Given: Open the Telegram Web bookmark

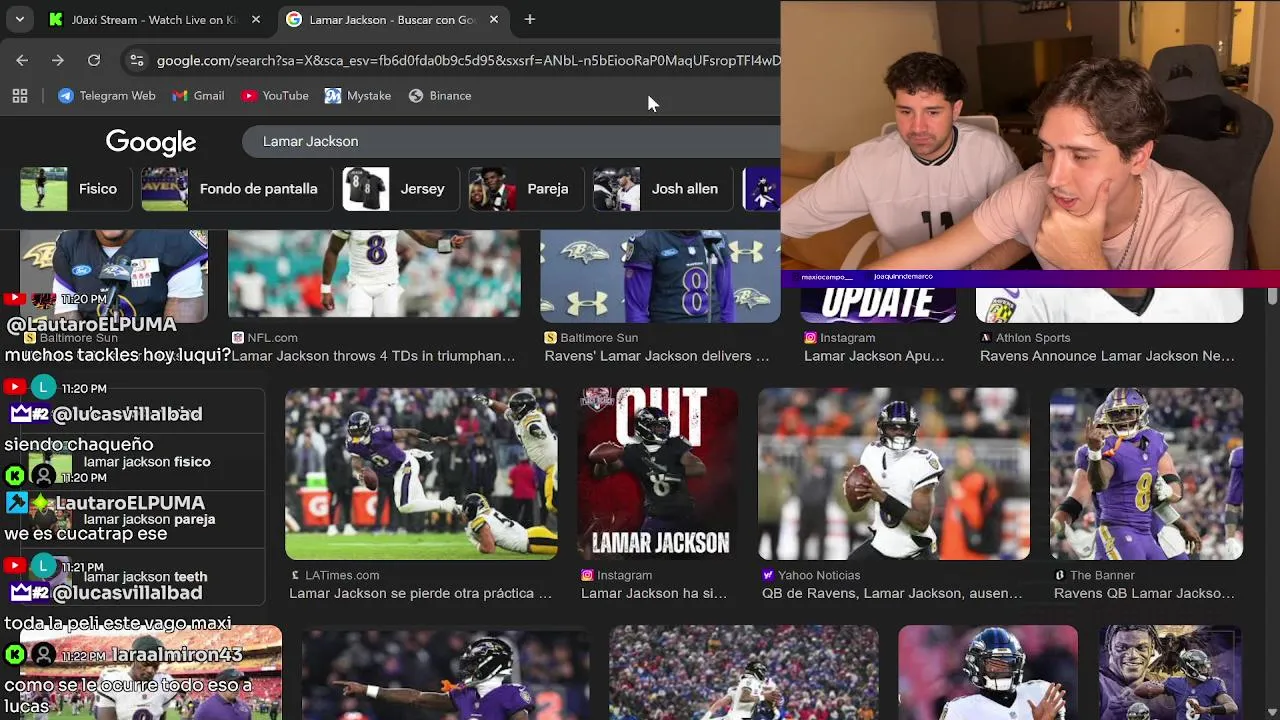Looking at the screenshot, I should (x=107, y=96).
